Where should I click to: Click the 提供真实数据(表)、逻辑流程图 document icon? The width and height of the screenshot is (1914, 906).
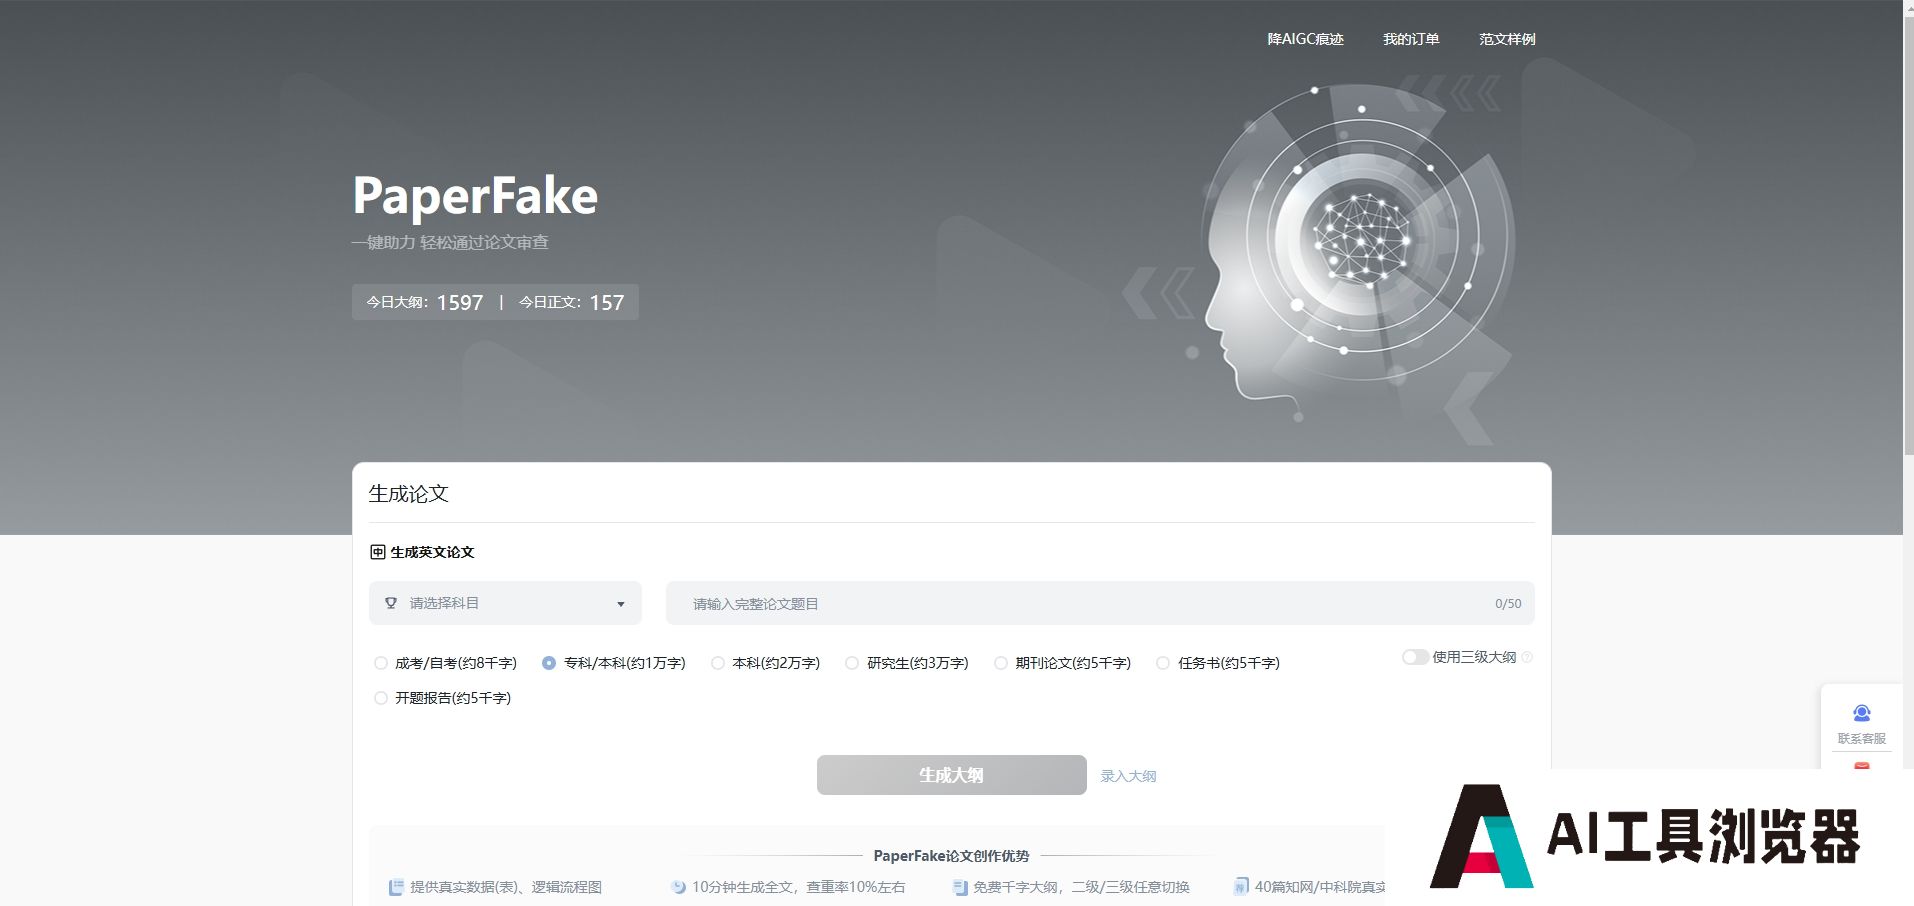point(396,887)
